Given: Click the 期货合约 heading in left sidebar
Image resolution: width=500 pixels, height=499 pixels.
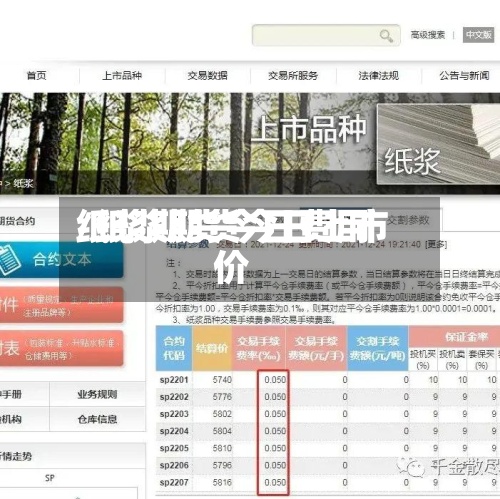Looking at the screenshot, I should [x=17, y=221].
